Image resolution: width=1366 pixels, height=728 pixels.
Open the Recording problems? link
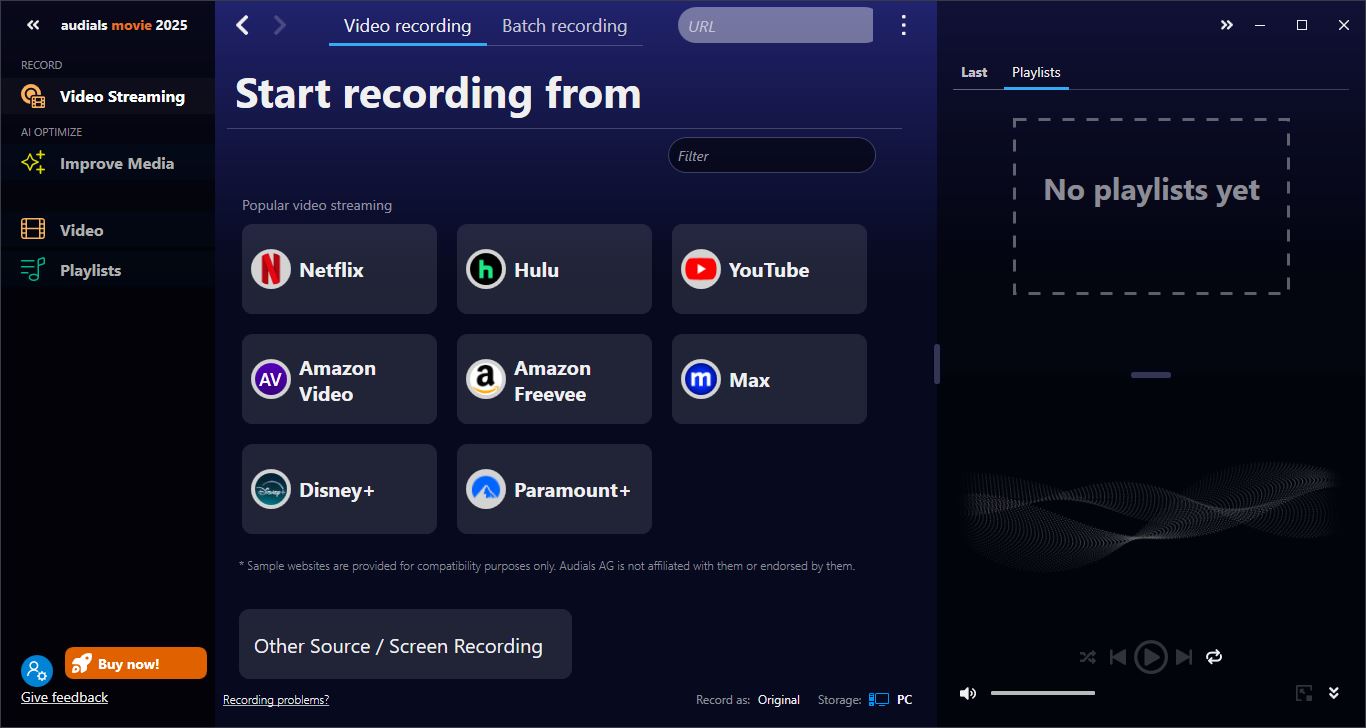(276, 700)
